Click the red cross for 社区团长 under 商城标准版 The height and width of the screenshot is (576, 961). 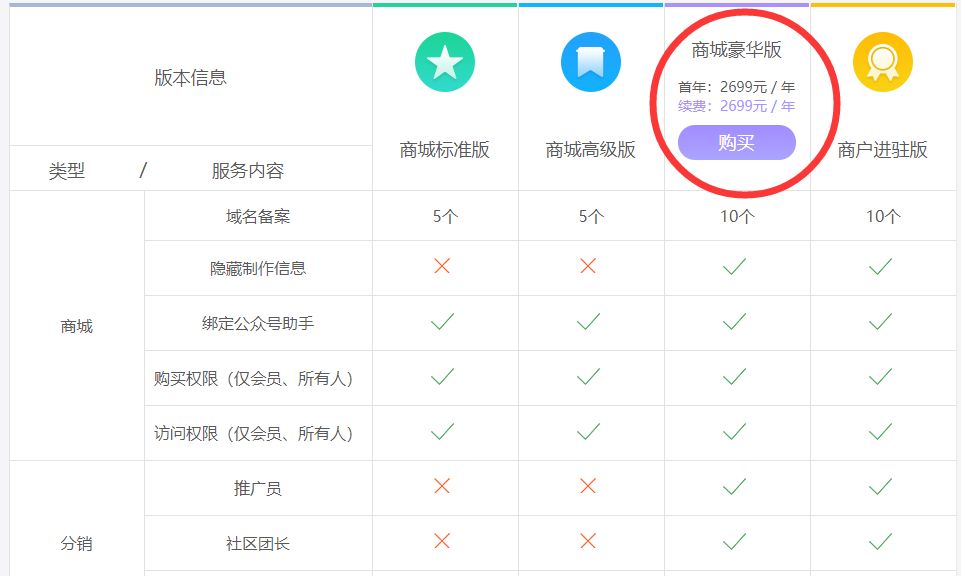pyautogui.click(x=444, y=542)
